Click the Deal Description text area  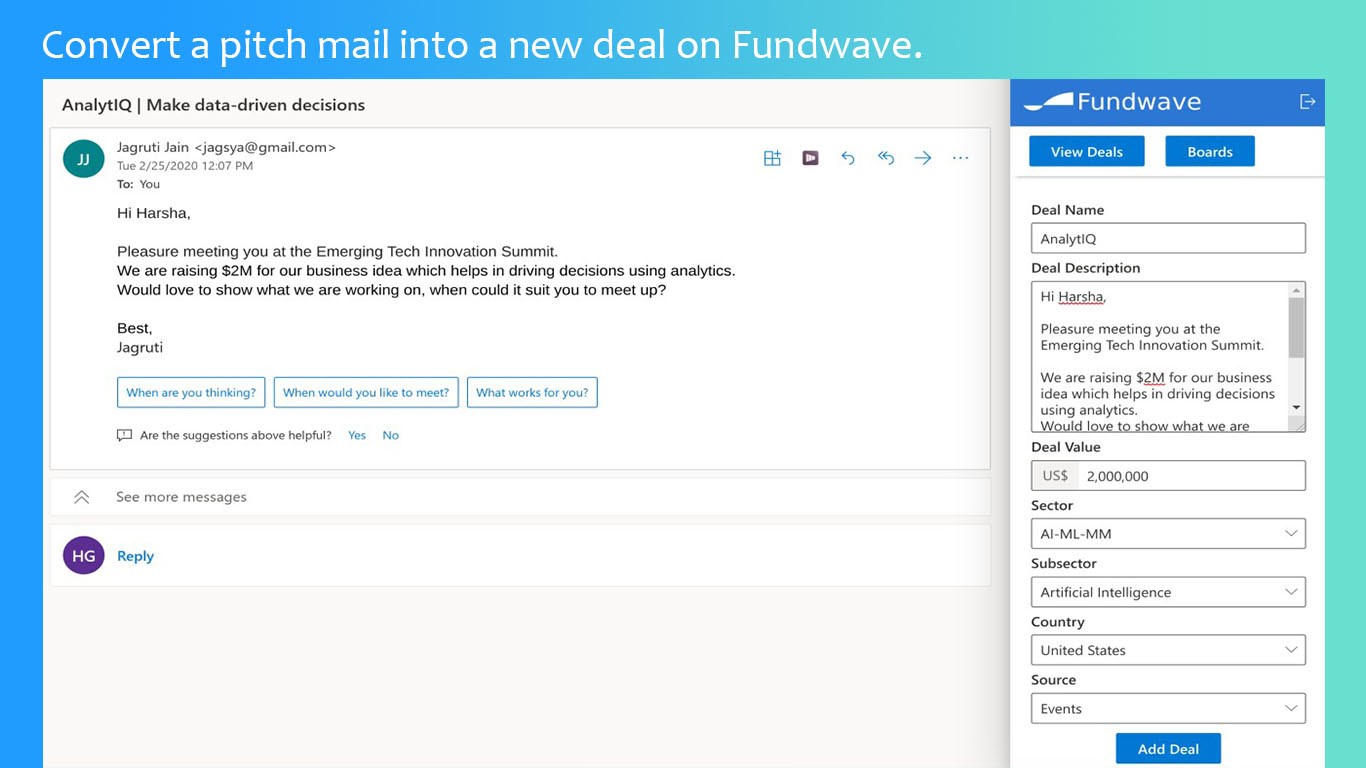click(1160, 357)
